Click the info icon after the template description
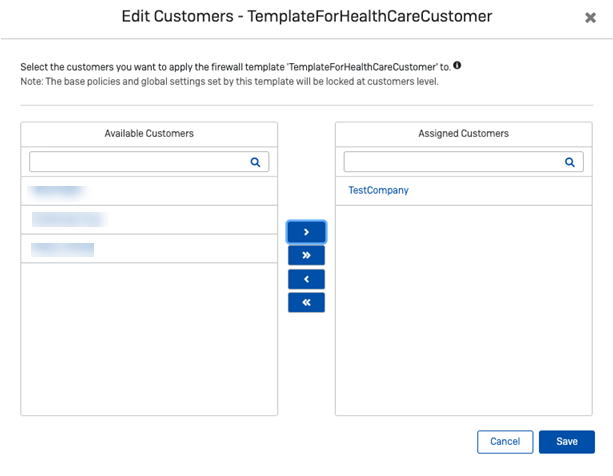The width and height of the screenshot is (613, 476). pyautogui.click(x=457, y=65)
